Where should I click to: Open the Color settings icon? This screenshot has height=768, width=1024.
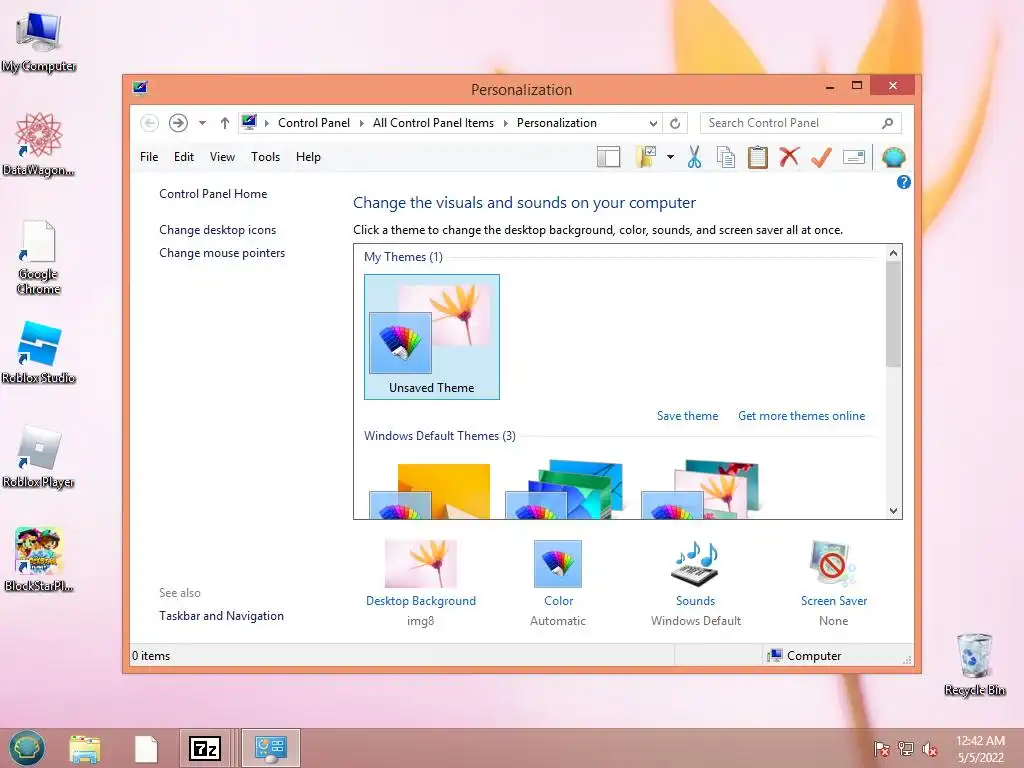pos(558,564)
